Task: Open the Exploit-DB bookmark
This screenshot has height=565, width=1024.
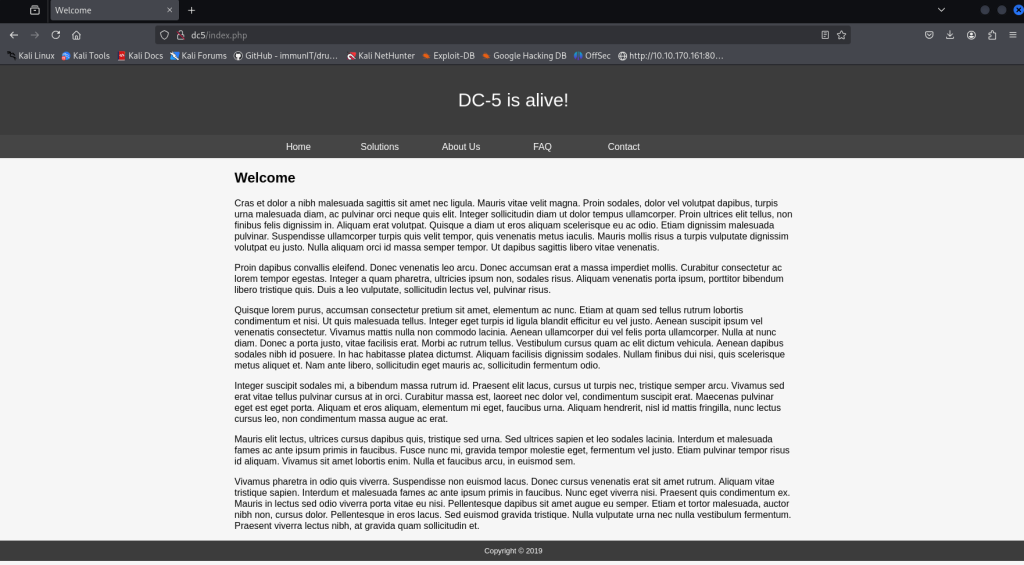Action: [448, 56]
